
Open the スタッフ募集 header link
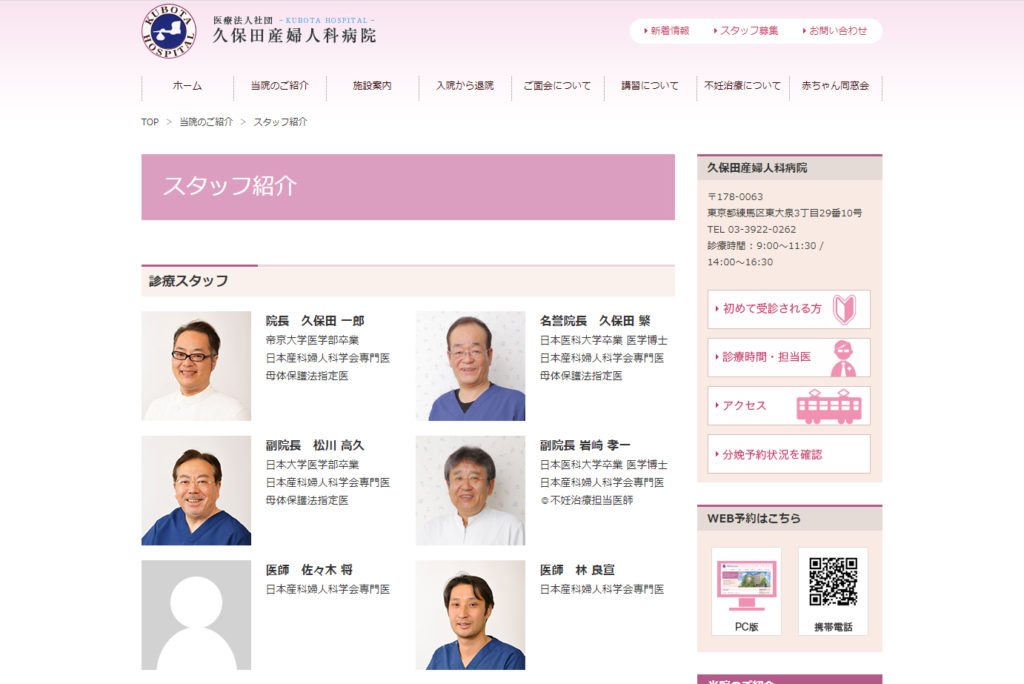click(748, 31)
